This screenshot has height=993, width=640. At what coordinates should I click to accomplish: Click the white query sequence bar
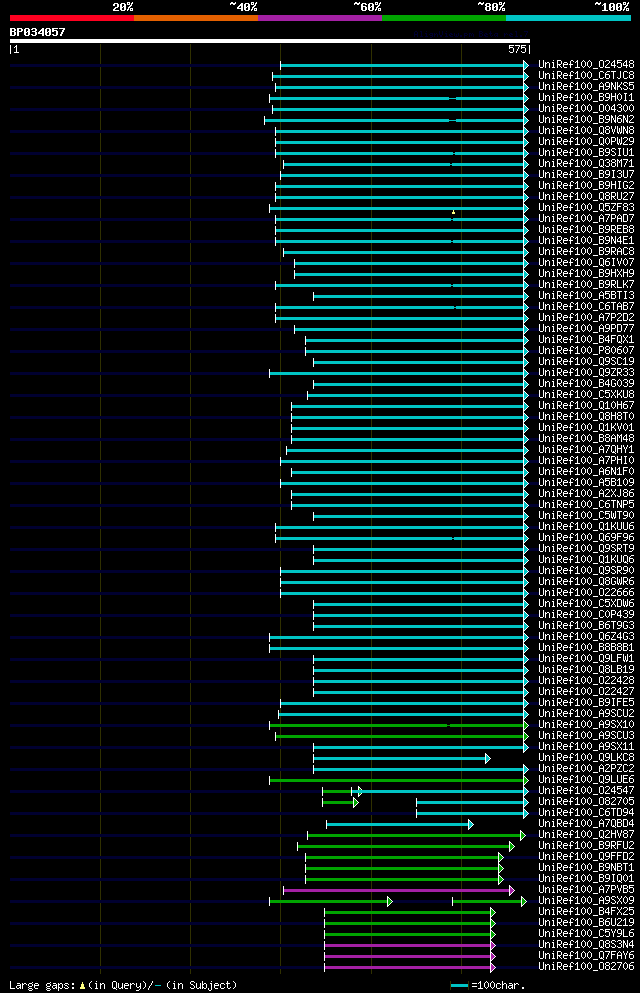(x=270, y=41)
